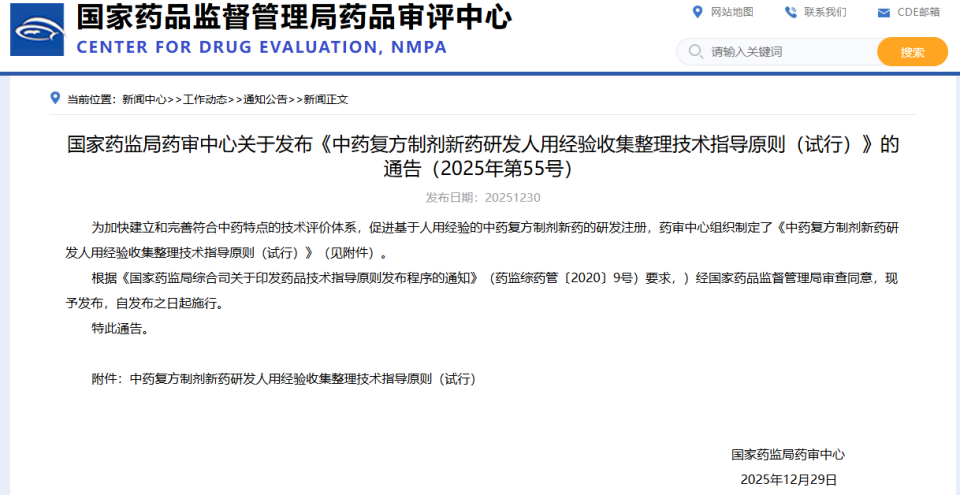Open the 网站地图 link

pos(732,12)
